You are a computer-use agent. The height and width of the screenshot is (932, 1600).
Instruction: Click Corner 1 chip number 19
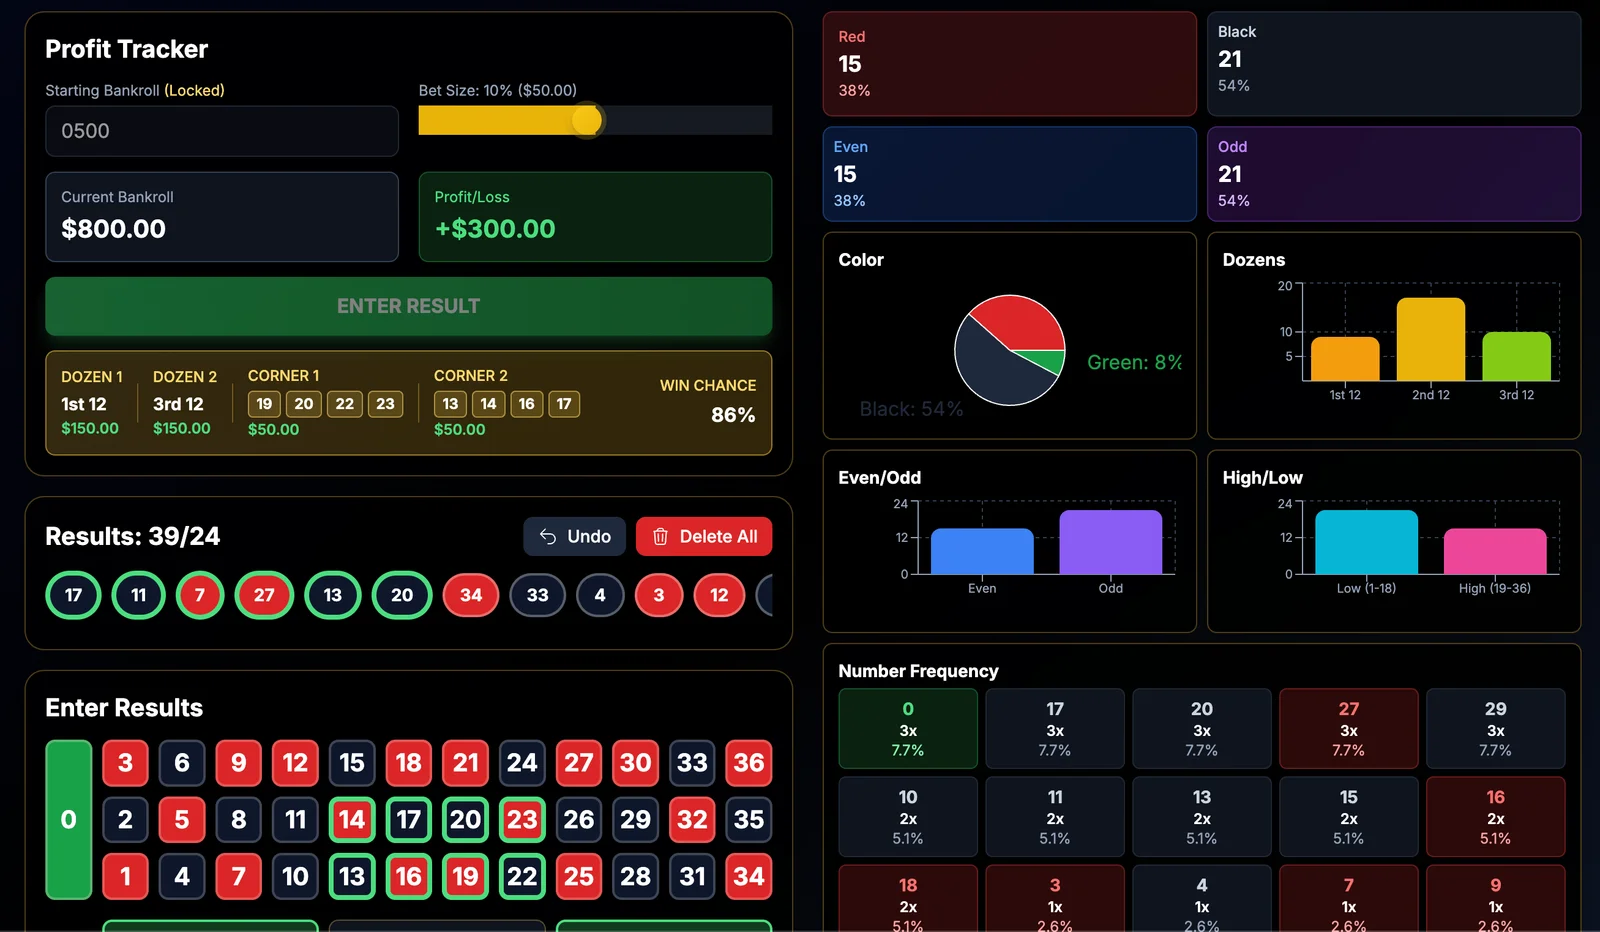pyautogui.click(x=264, y=404)
